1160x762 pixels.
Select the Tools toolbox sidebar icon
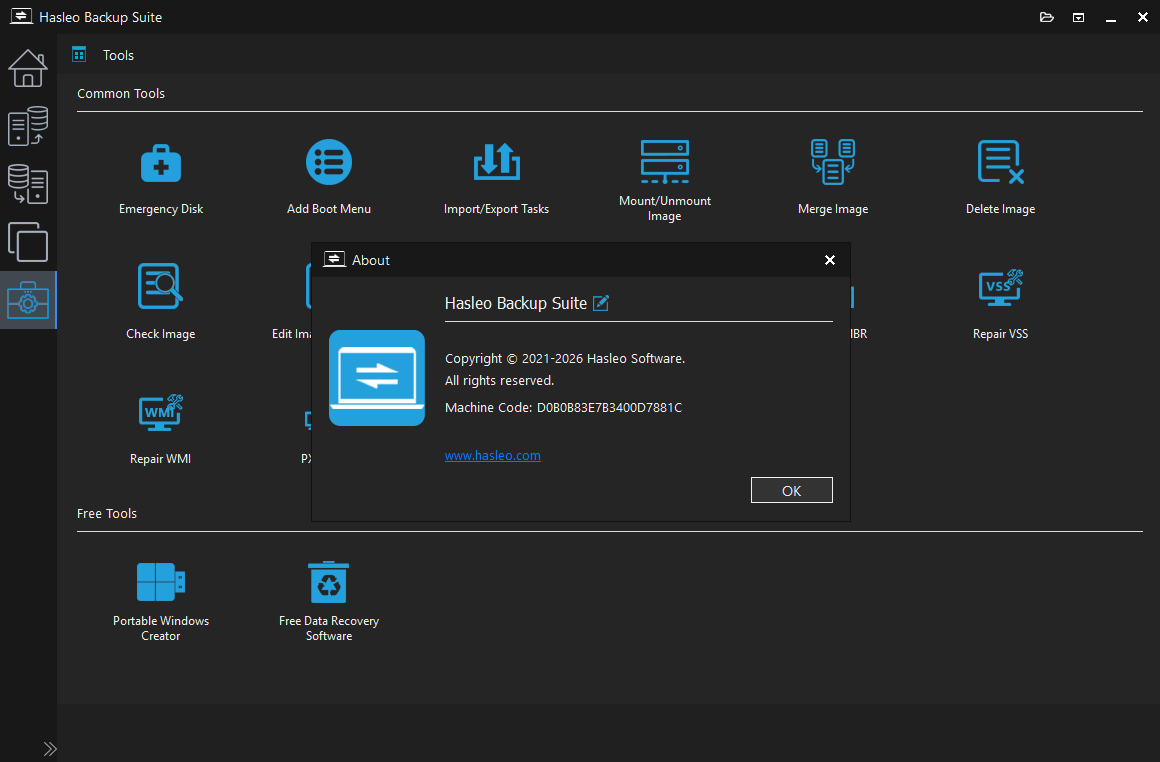[28, 300]
